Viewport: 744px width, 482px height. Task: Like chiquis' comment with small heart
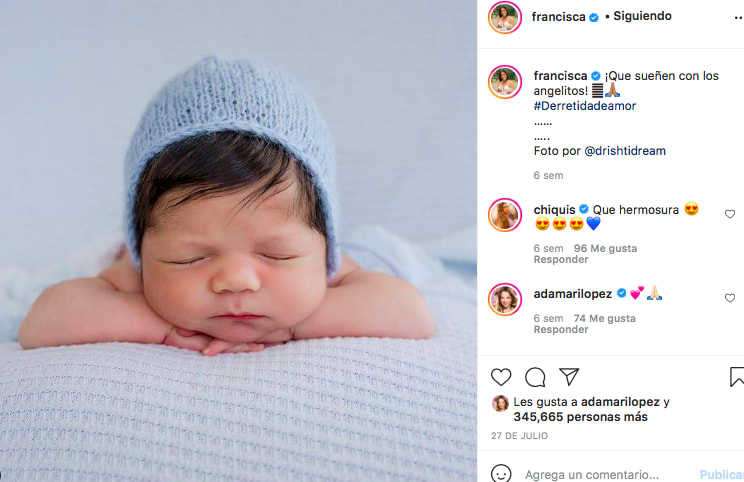pyautogui.click(x=730, y=214)
